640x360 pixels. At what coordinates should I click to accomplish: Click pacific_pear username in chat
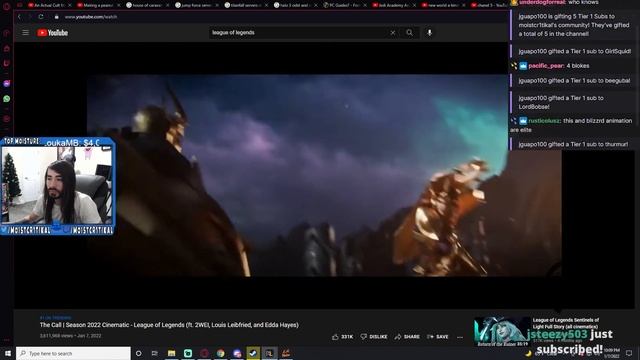pos(546,66)
